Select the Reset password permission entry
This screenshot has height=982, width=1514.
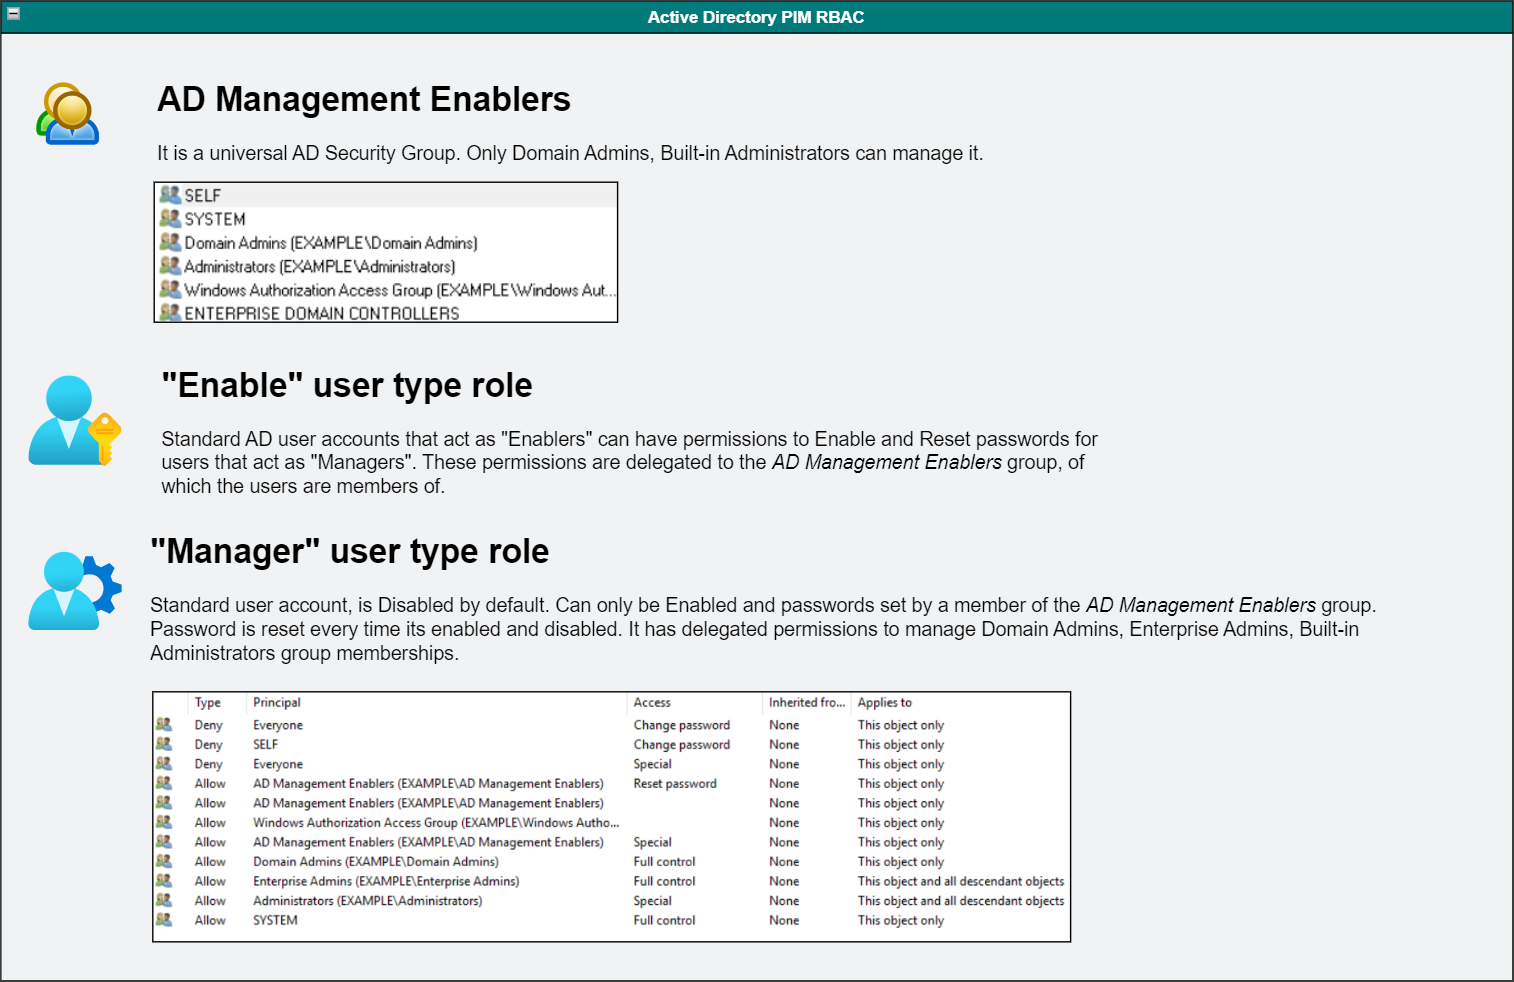(675, 784)
